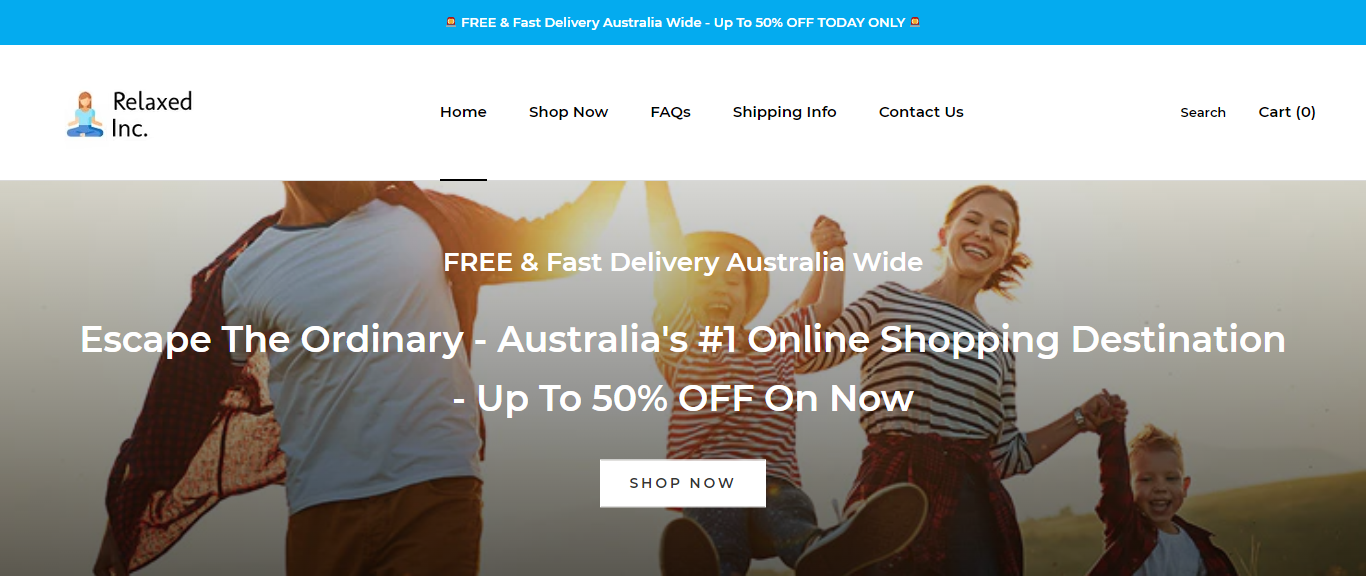
Task: Click the hero subheading FREE & Fast Delivery
Action: point(683,262)
